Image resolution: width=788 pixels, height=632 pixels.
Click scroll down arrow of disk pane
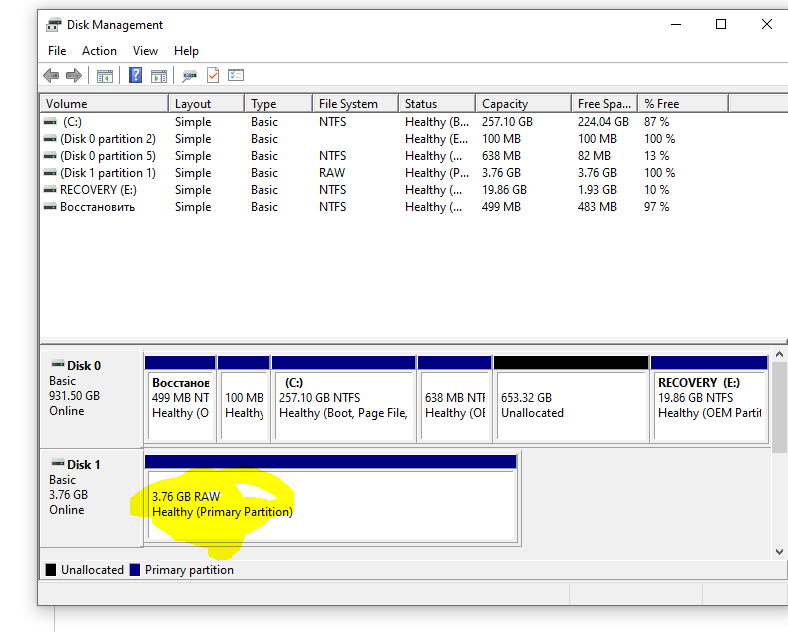(779, 552)
